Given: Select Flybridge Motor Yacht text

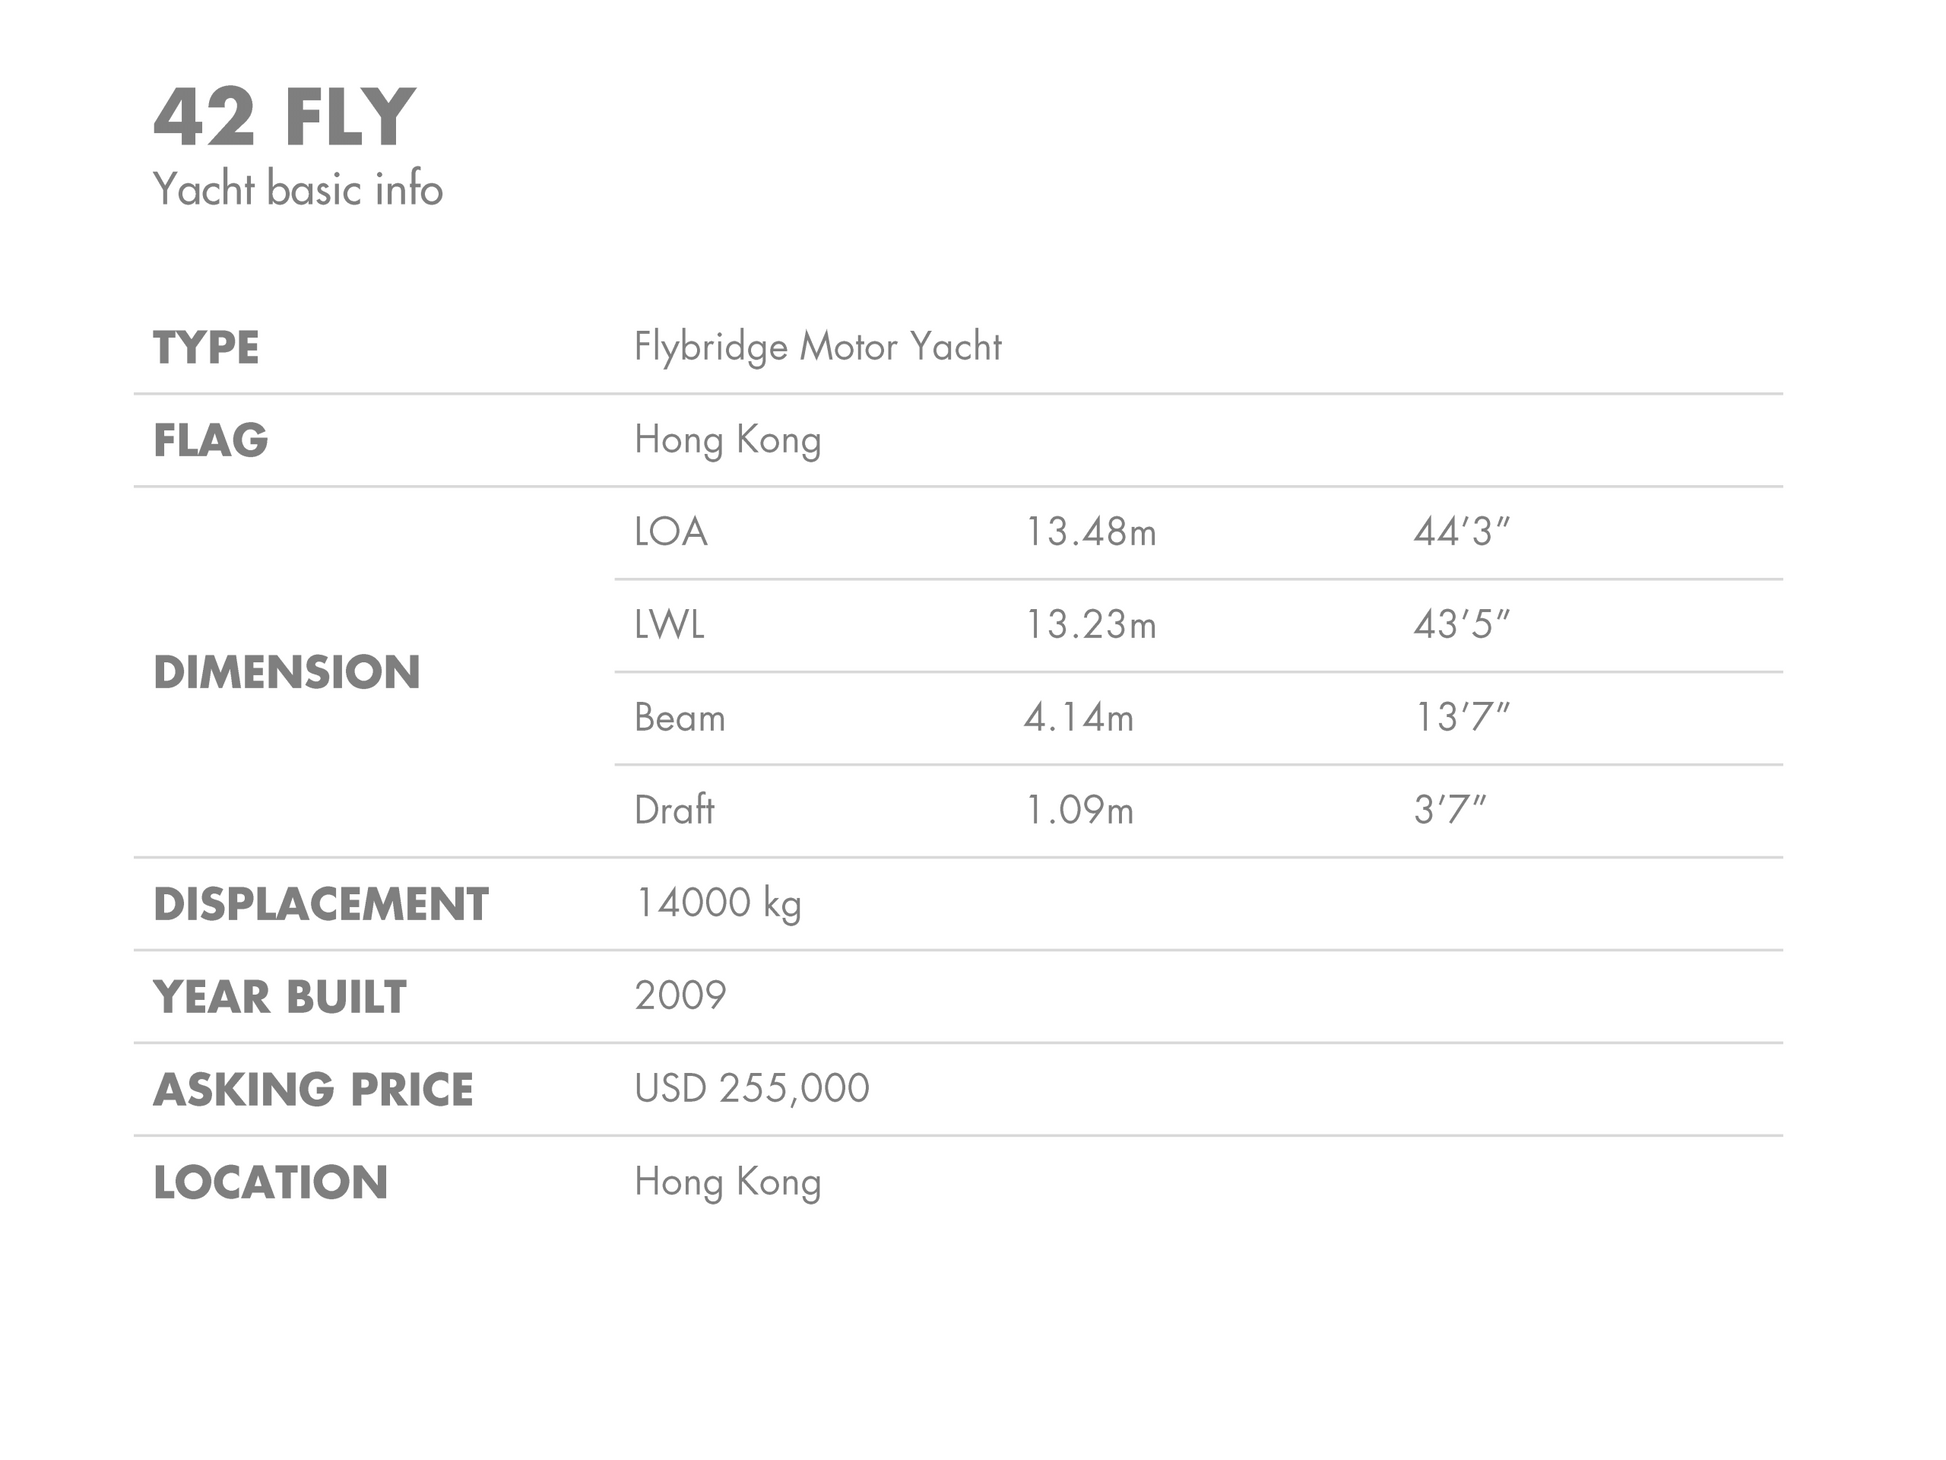Looking at the screenshot, I should (x=817, y=347).
